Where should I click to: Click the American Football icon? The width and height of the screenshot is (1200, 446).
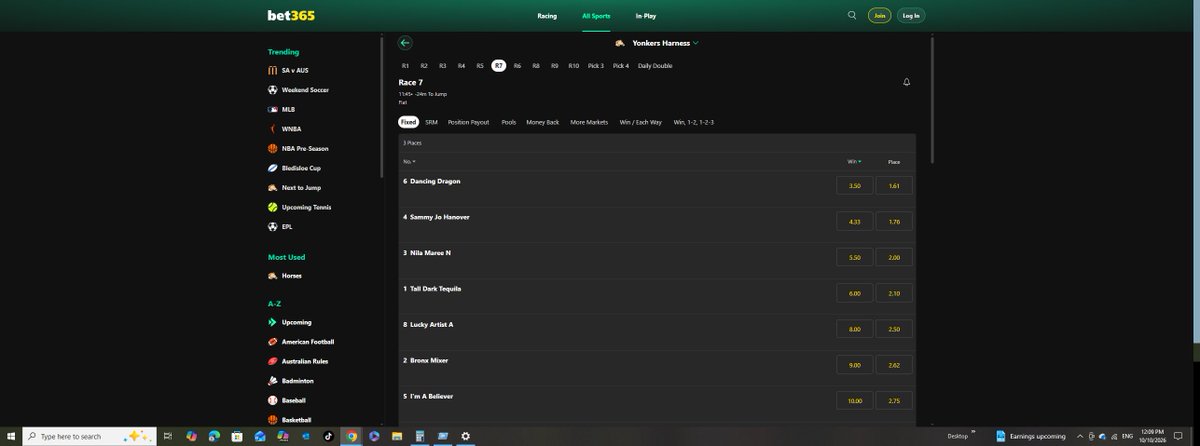[272, 342]
